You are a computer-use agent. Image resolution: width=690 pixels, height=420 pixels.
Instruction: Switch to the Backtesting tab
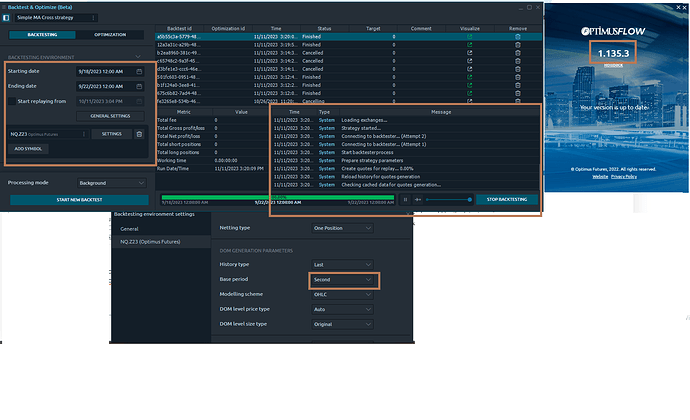pyautogui.click(x=42, y=35)
